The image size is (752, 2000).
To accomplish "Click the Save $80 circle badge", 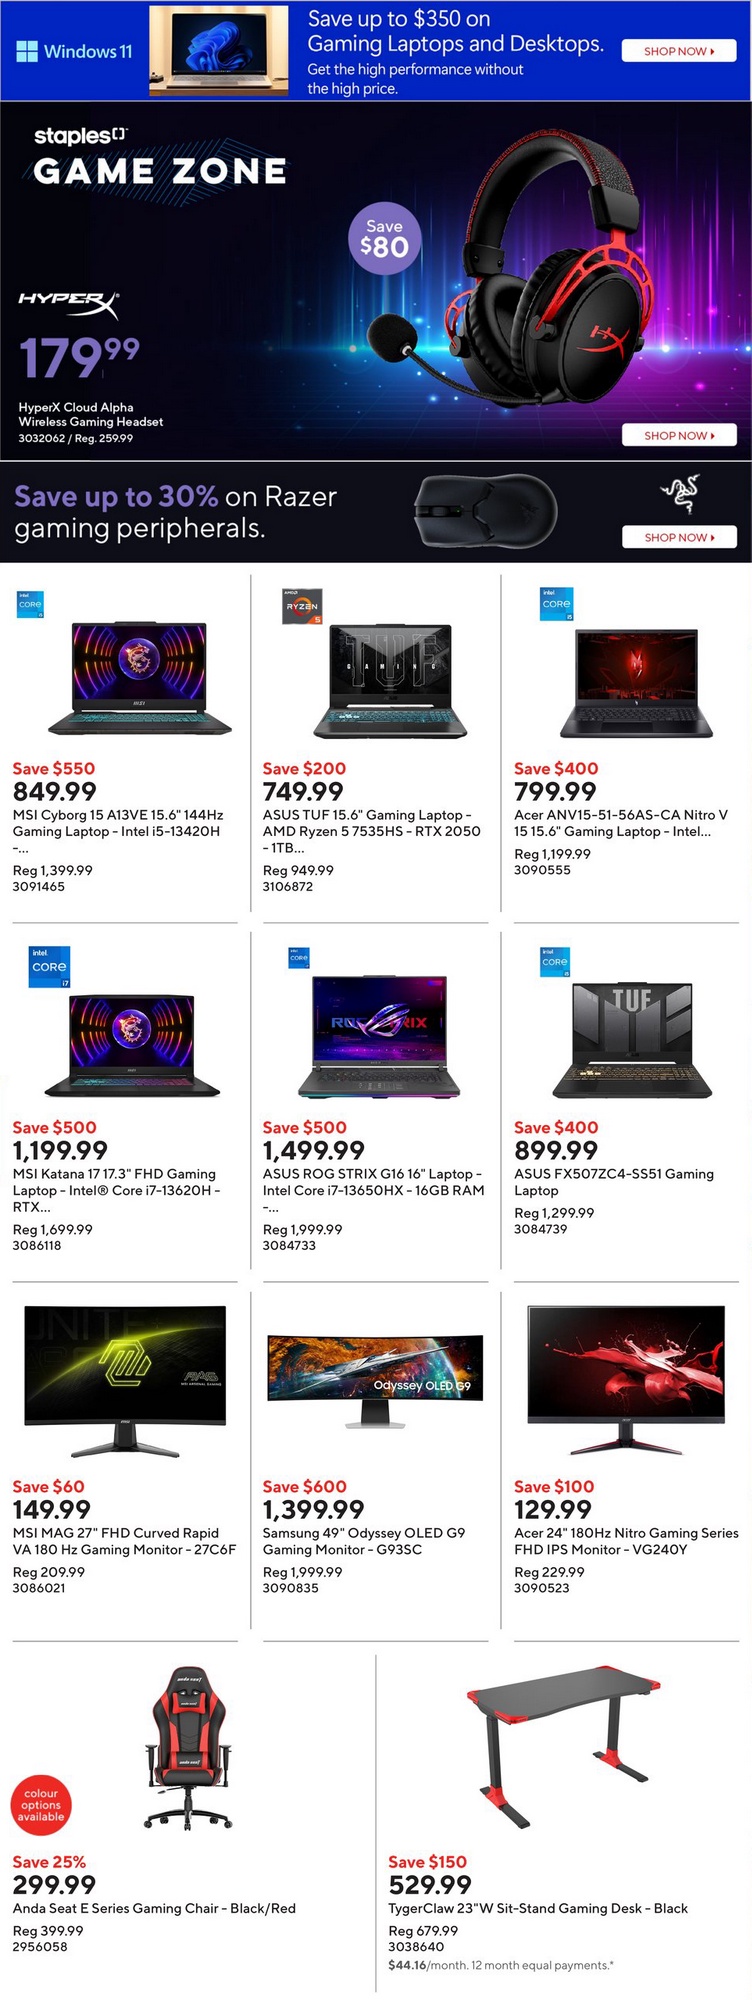I will (384, 239).
